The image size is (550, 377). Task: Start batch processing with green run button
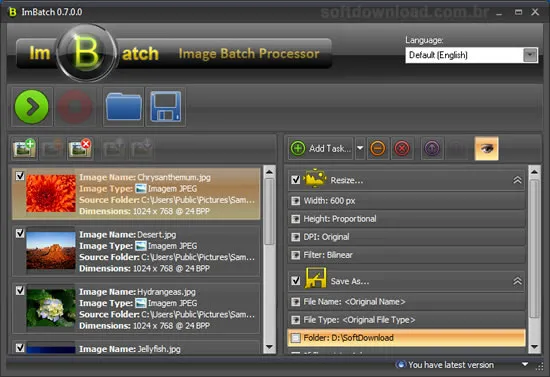pos(32,107)
